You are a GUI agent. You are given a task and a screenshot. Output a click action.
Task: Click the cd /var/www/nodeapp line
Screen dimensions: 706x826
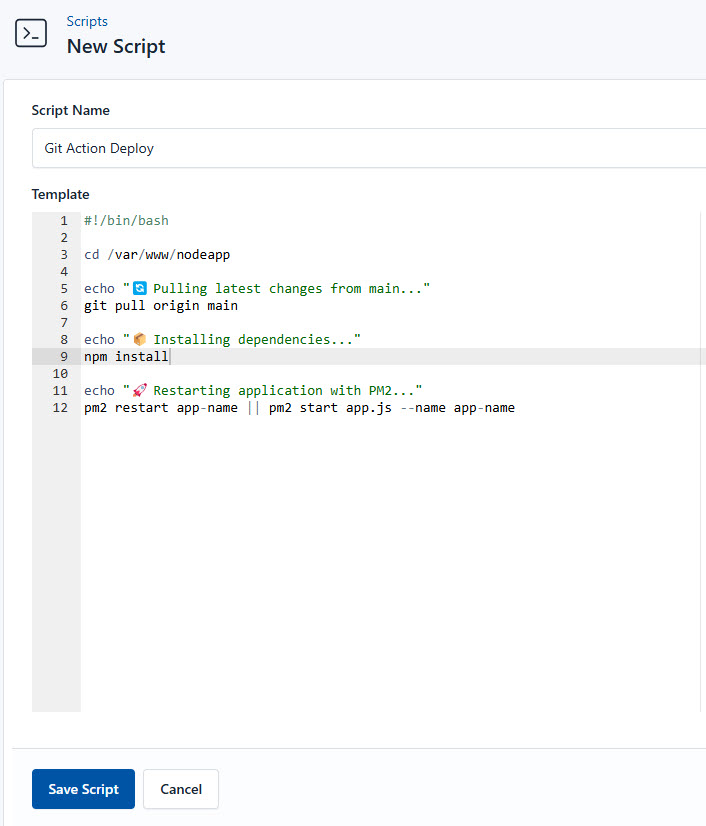[156, 254]
